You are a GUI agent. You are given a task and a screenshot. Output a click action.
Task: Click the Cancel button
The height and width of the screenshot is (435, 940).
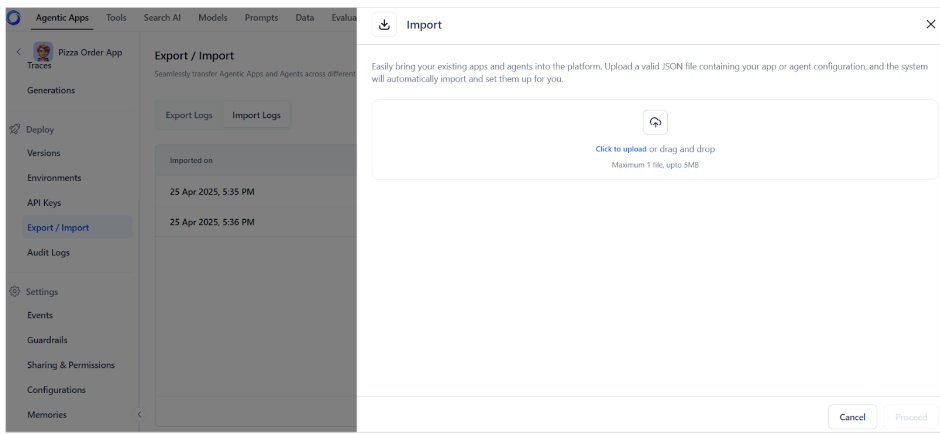(x=852, y=417)
